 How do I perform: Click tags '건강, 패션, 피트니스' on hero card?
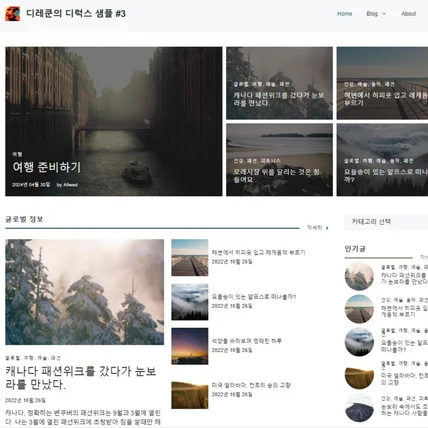[257, 161]
